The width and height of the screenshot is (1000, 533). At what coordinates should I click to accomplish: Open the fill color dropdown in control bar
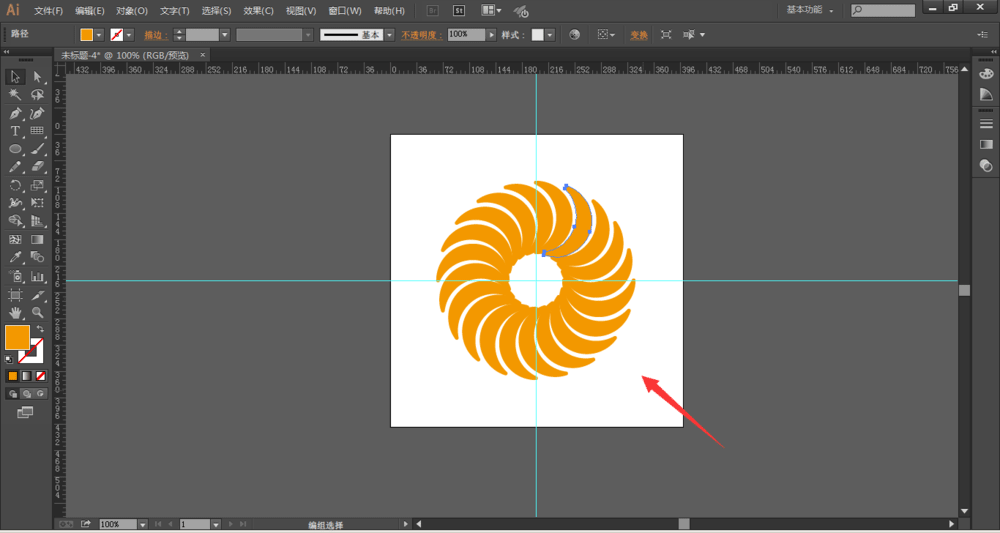(x=99, y=35)
